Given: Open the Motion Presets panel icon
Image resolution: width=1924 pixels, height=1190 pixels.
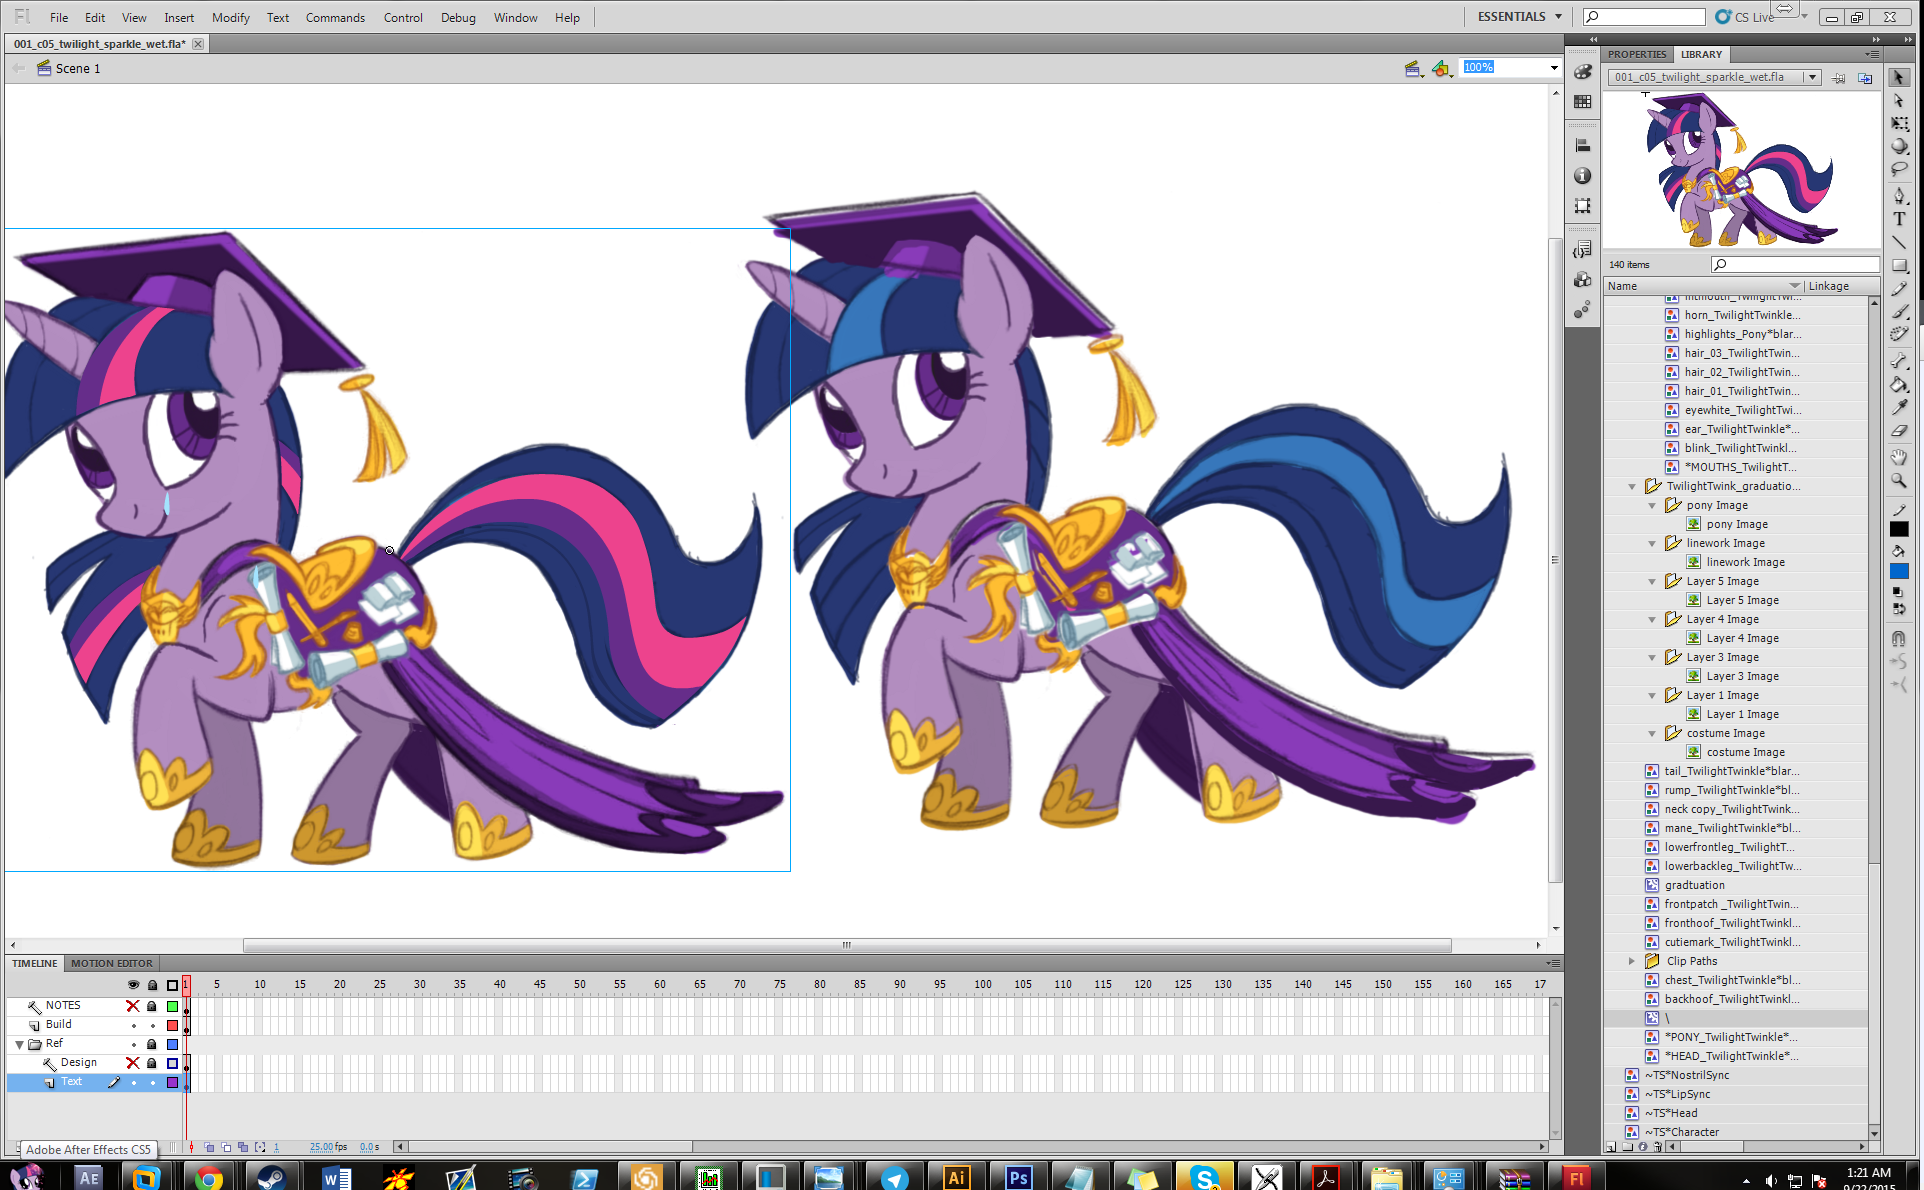Looking at the screenshot, I should tap(1583, 310).
